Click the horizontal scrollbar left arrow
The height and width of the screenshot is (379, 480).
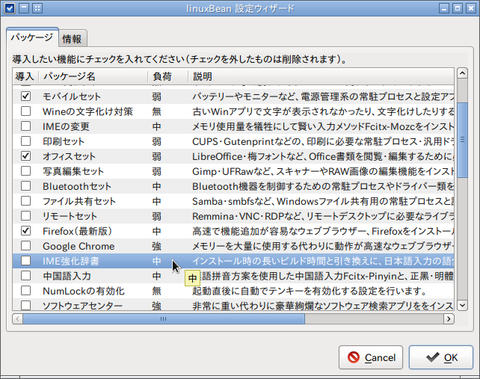(x=18, y=319)
